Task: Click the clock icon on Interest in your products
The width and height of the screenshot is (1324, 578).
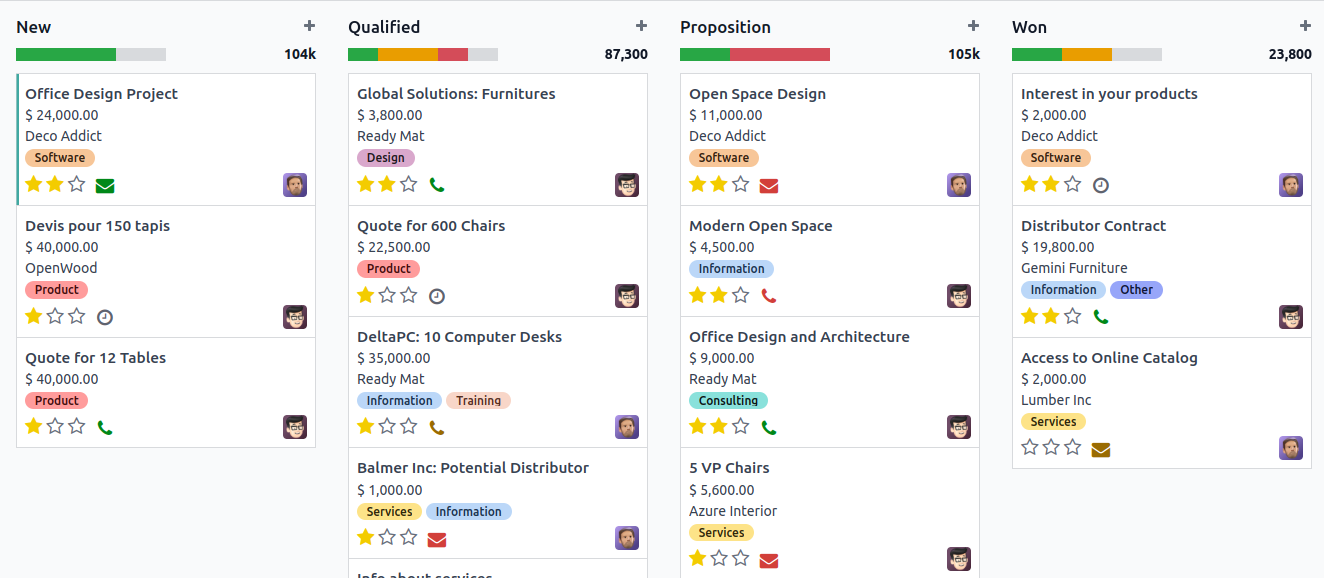Action: click(1101, 185)
